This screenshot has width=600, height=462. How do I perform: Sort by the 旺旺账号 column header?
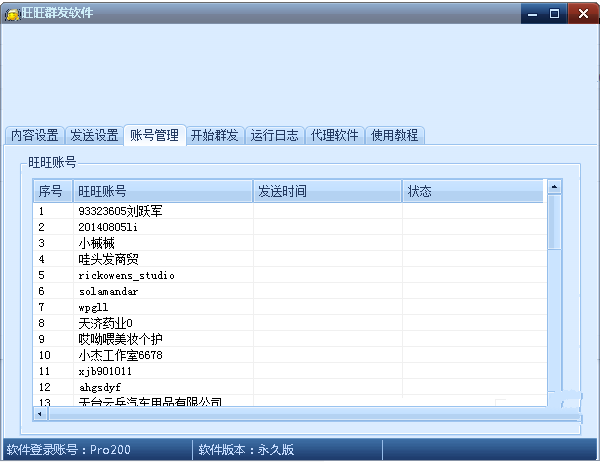tap(163, 191)
